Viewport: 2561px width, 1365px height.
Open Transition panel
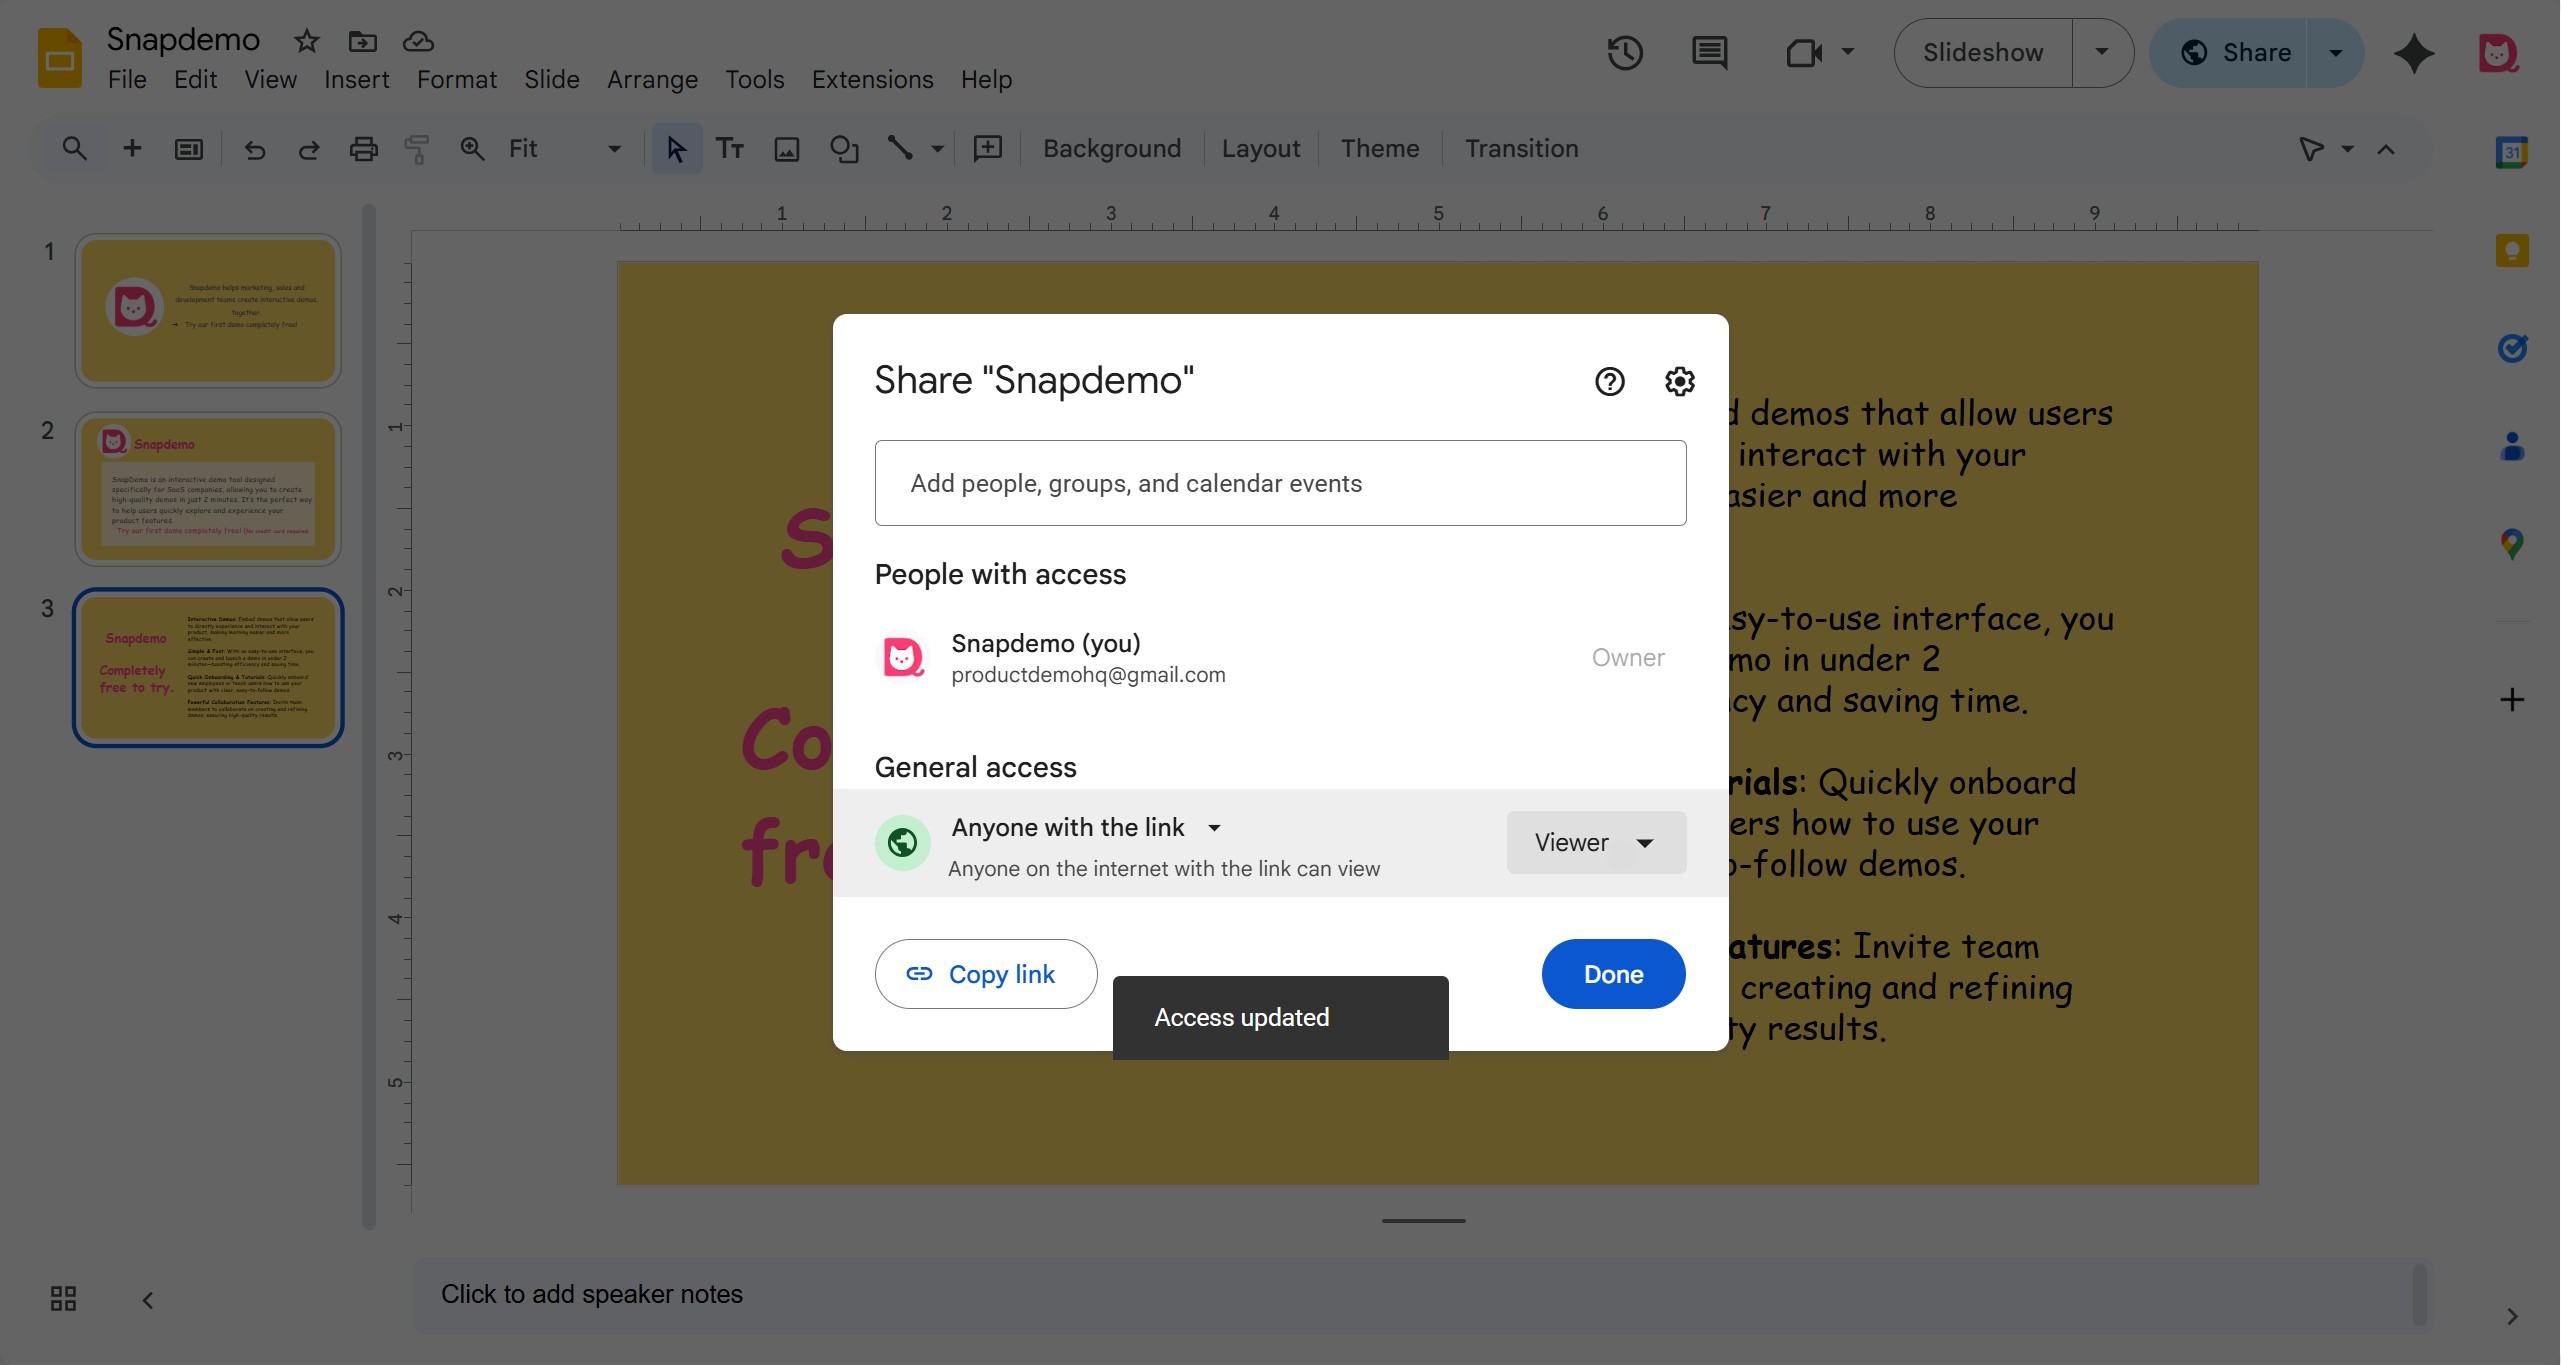pyautogui.click(x=1521, y=149)
